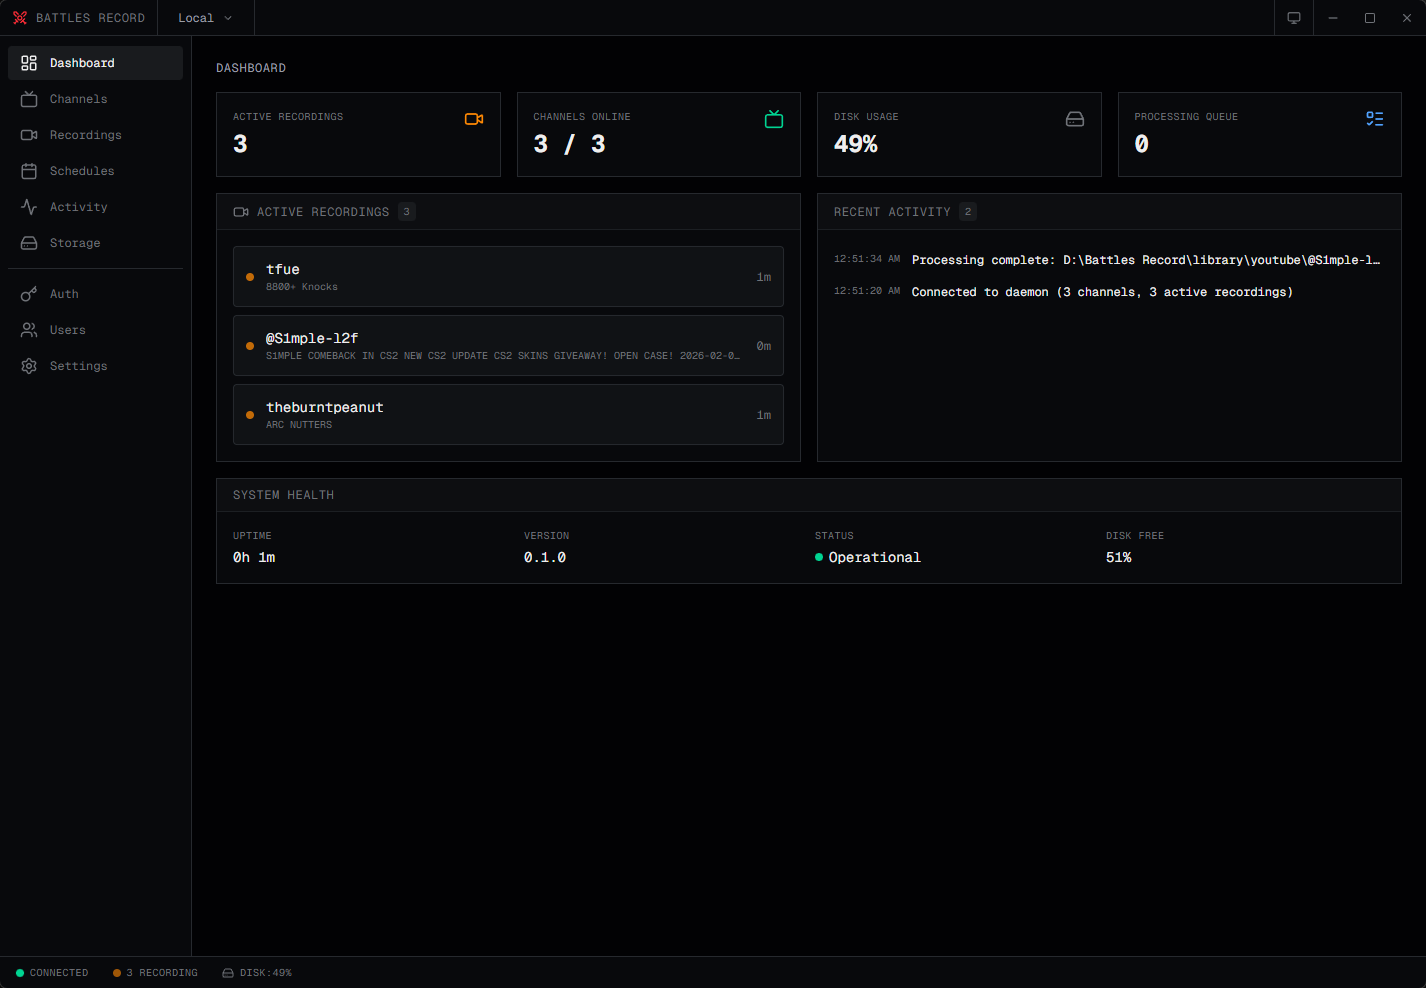Click DISK:49% in the status bar
This screenshot has height=988, width=1426.
coord(257,972)
